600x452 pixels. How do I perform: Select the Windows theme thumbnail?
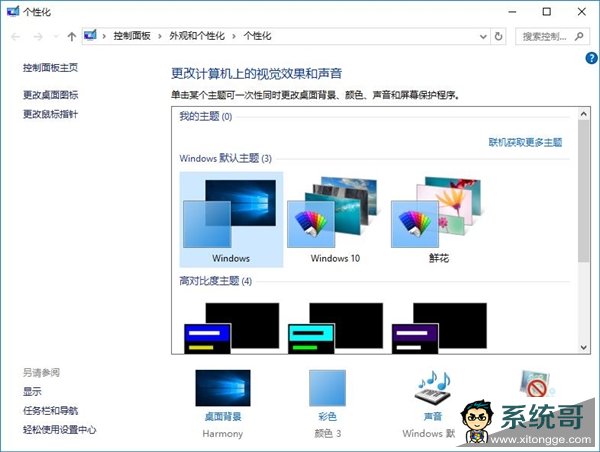(231, 219)
